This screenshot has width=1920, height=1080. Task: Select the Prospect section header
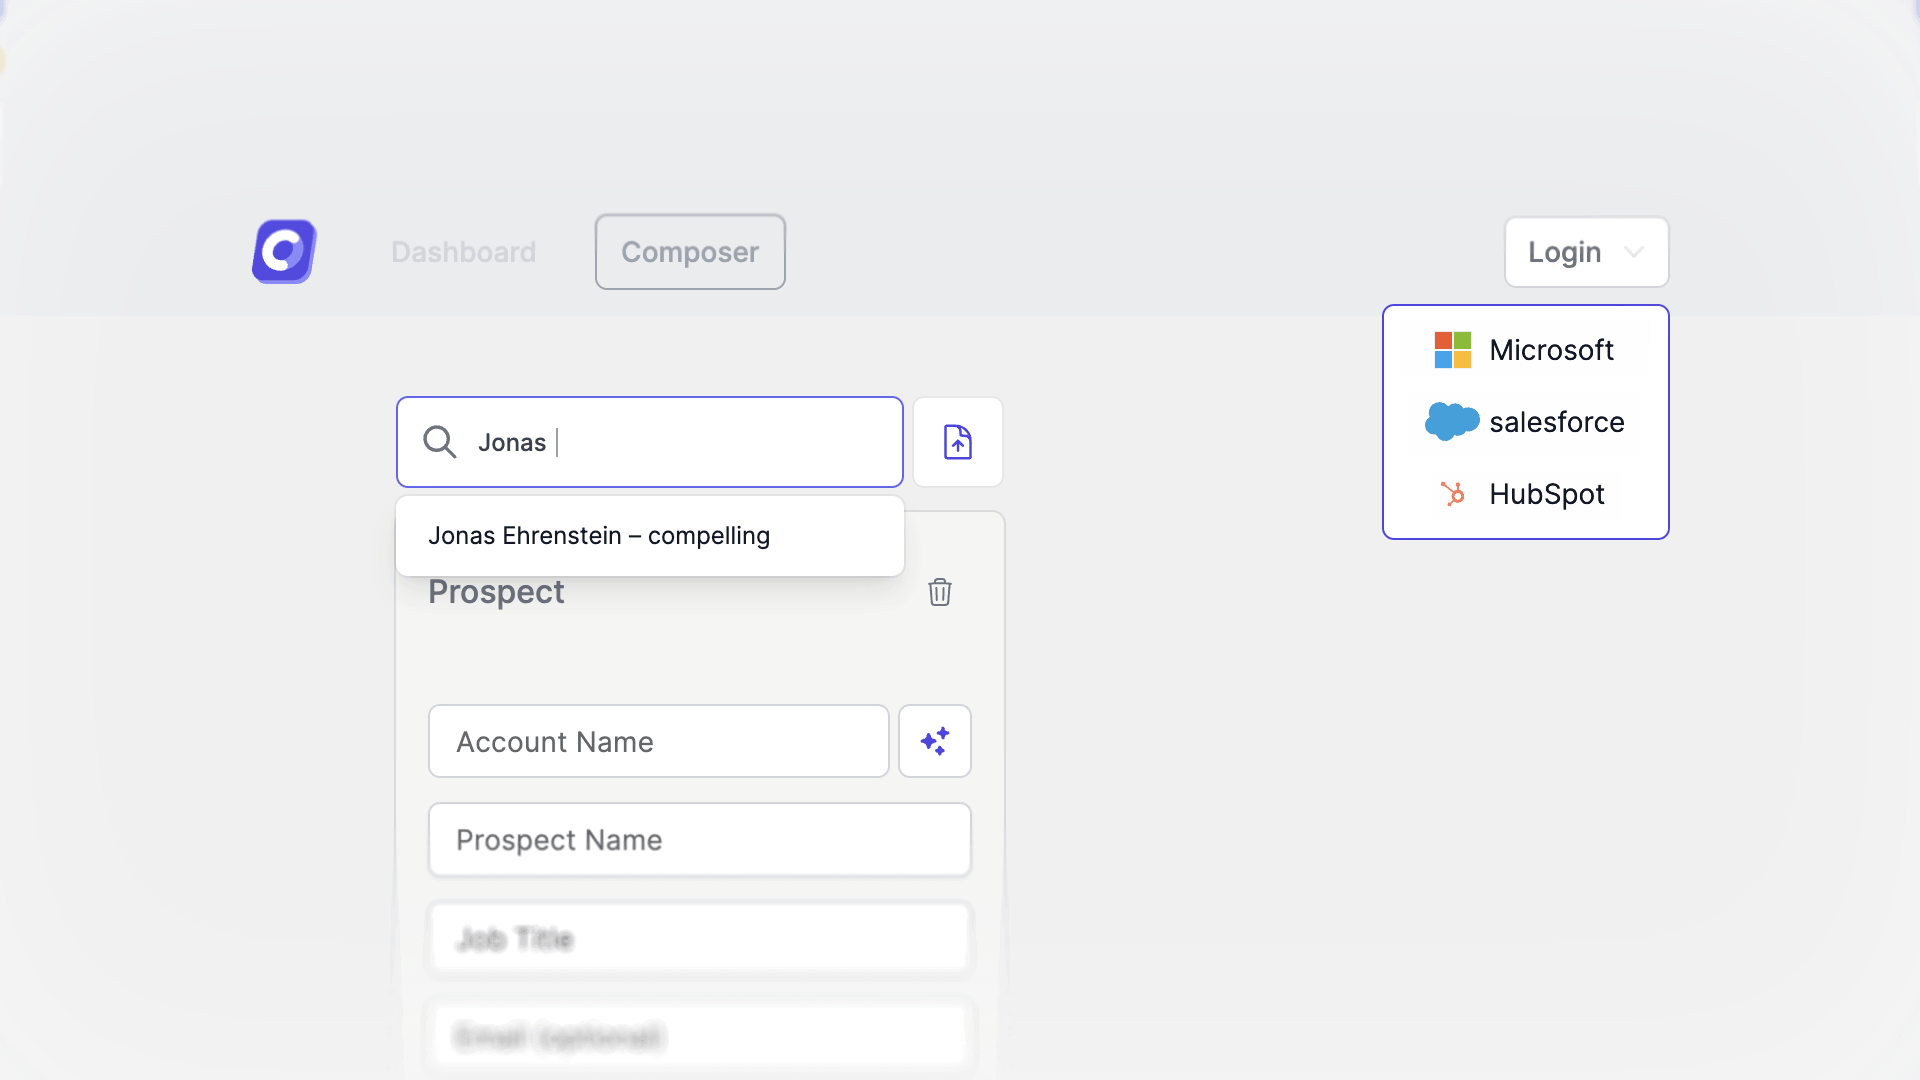pos(496,591)
